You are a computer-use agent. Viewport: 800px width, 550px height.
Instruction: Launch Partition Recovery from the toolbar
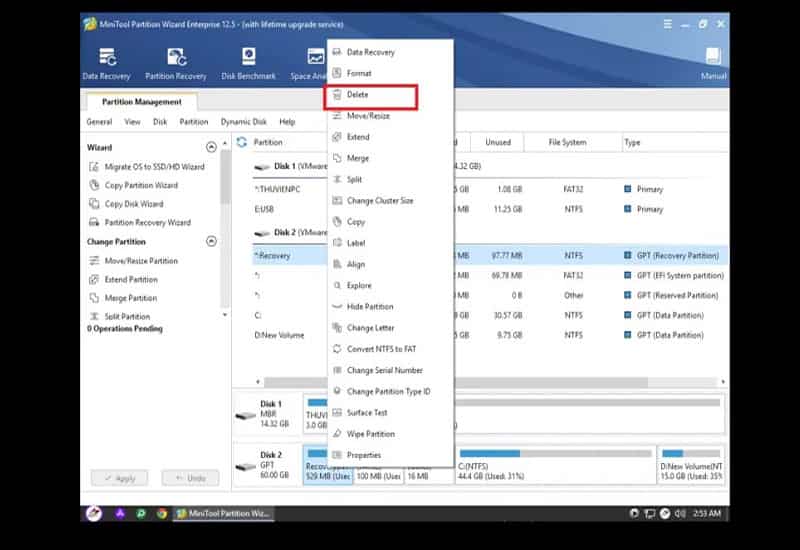click(x=176, y=64)
